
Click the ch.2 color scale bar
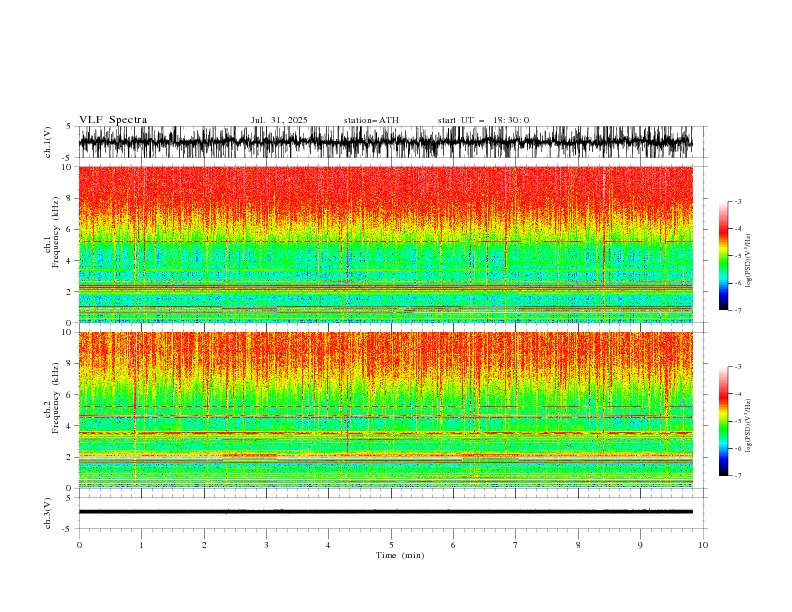723,421
